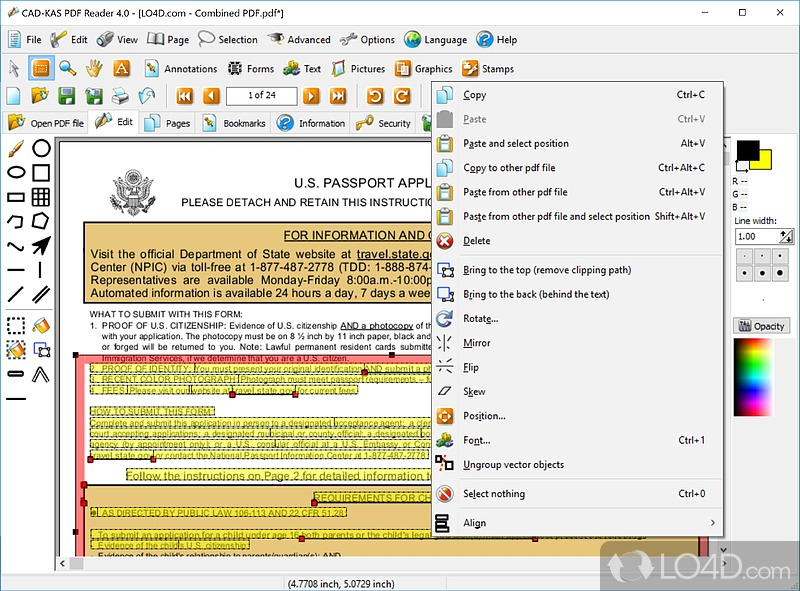
Task: Click the yellow background color swatch
Action: coord(766,161)
